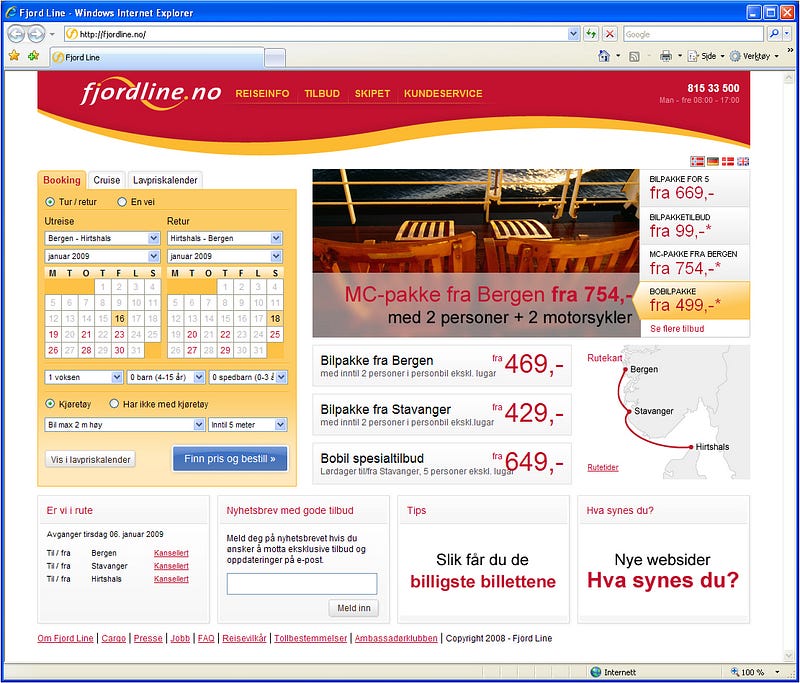
Task: Open the Retur route dropdown Hirtshals - Bergen
Action: click(x=224, y=238)
